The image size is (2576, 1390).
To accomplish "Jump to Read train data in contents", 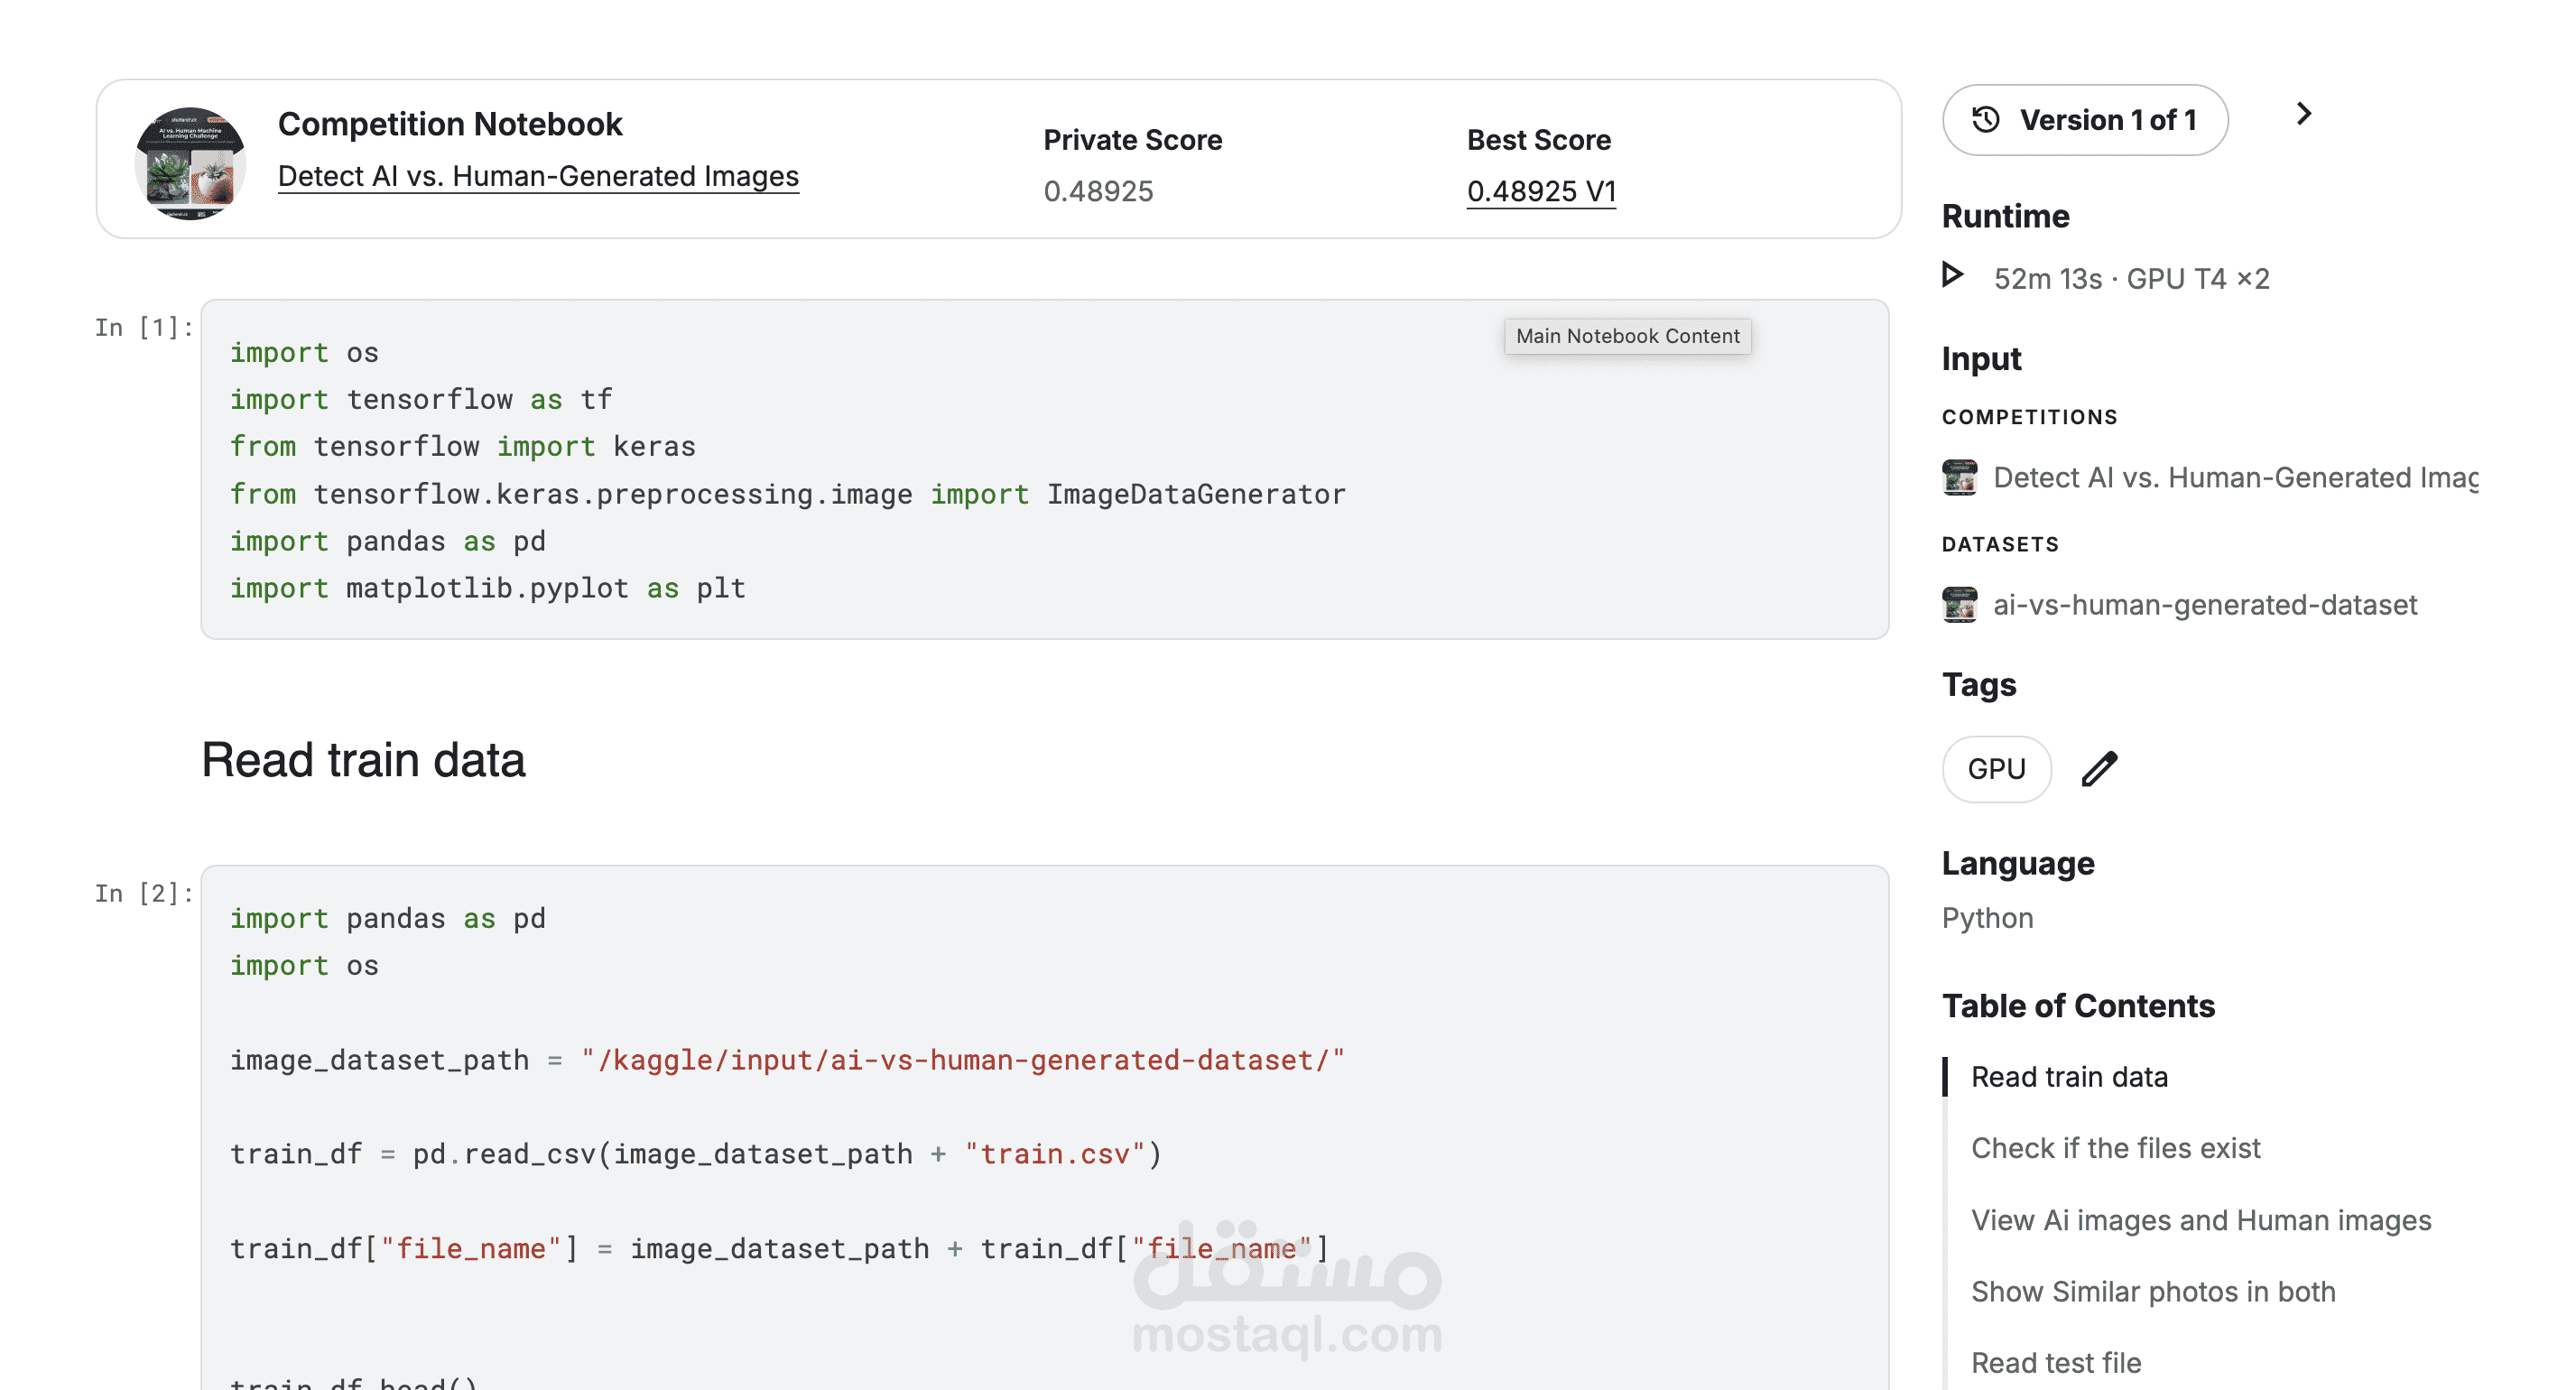I will click(2069, 1077).
